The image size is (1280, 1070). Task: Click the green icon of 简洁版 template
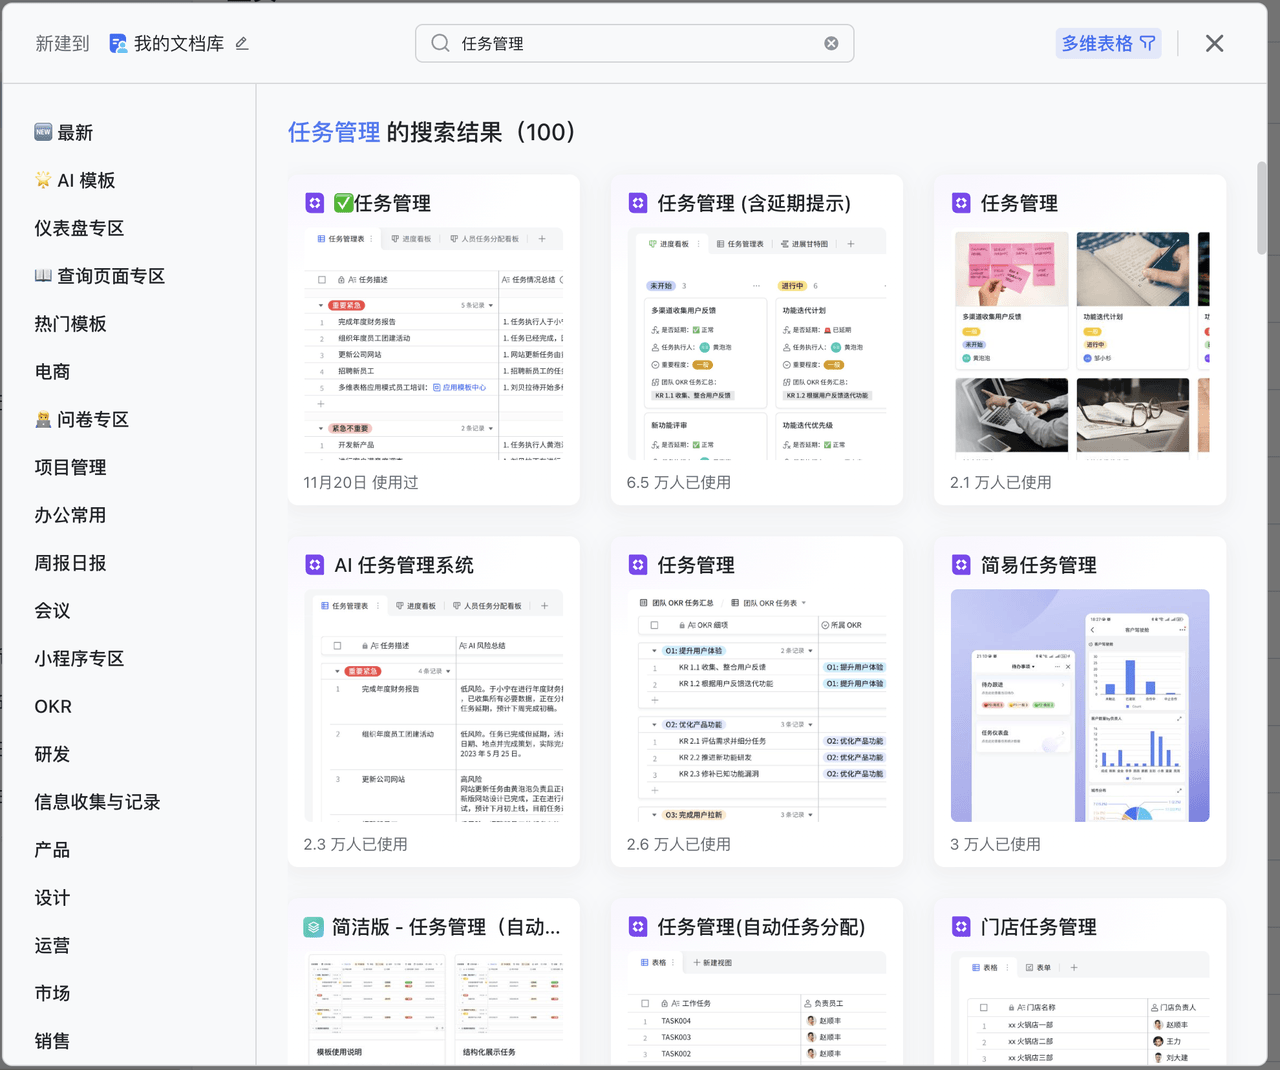coord(313,927)
